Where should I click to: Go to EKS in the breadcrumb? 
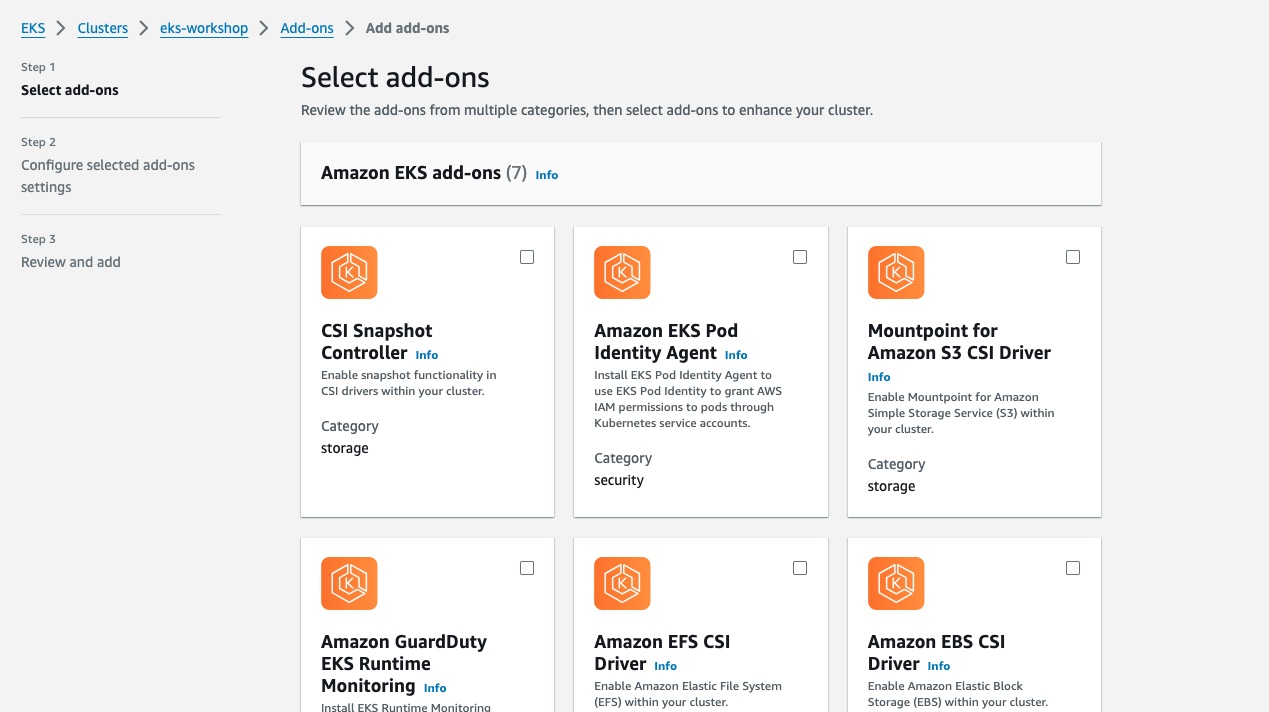(33, 28)
